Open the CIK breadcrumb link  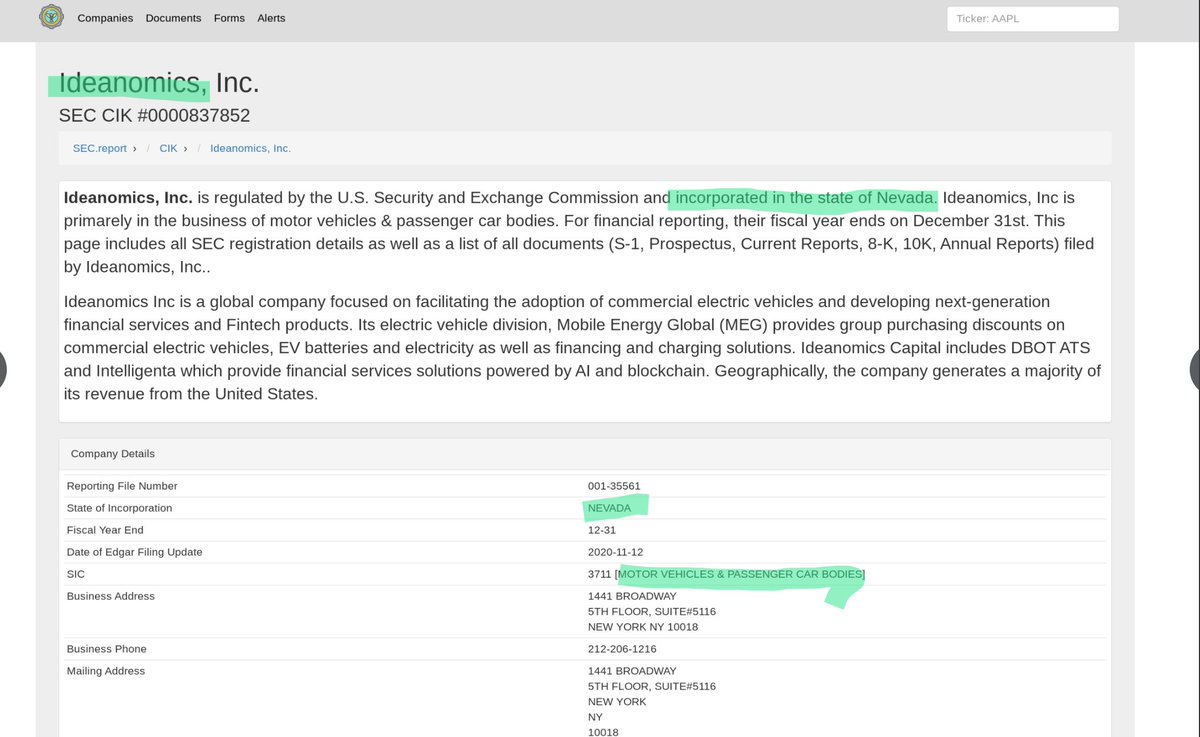click(168, 148)
